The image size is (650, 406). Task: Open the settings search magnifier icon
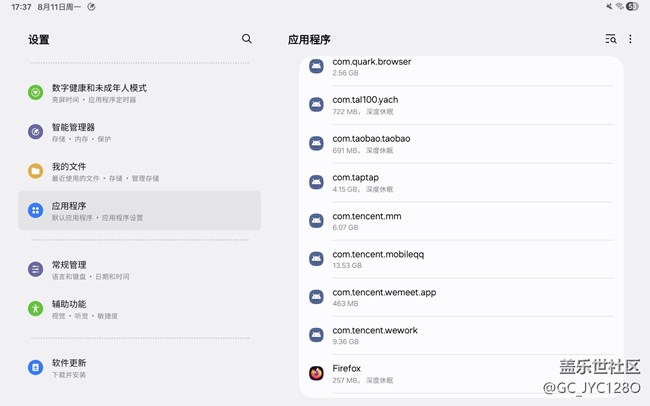click(x=247, y=39)
